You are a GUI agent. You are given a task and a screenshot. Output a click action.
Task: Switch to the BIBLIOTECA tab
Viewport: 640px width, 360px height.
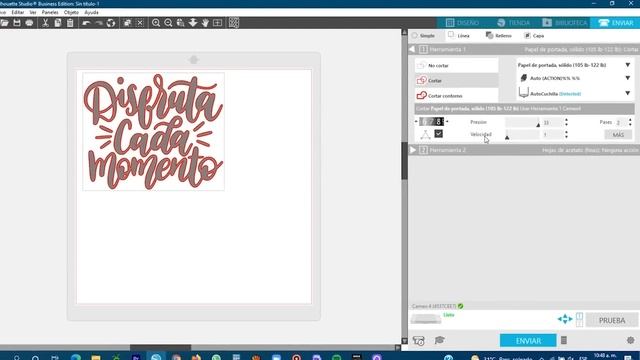[565, 23]
